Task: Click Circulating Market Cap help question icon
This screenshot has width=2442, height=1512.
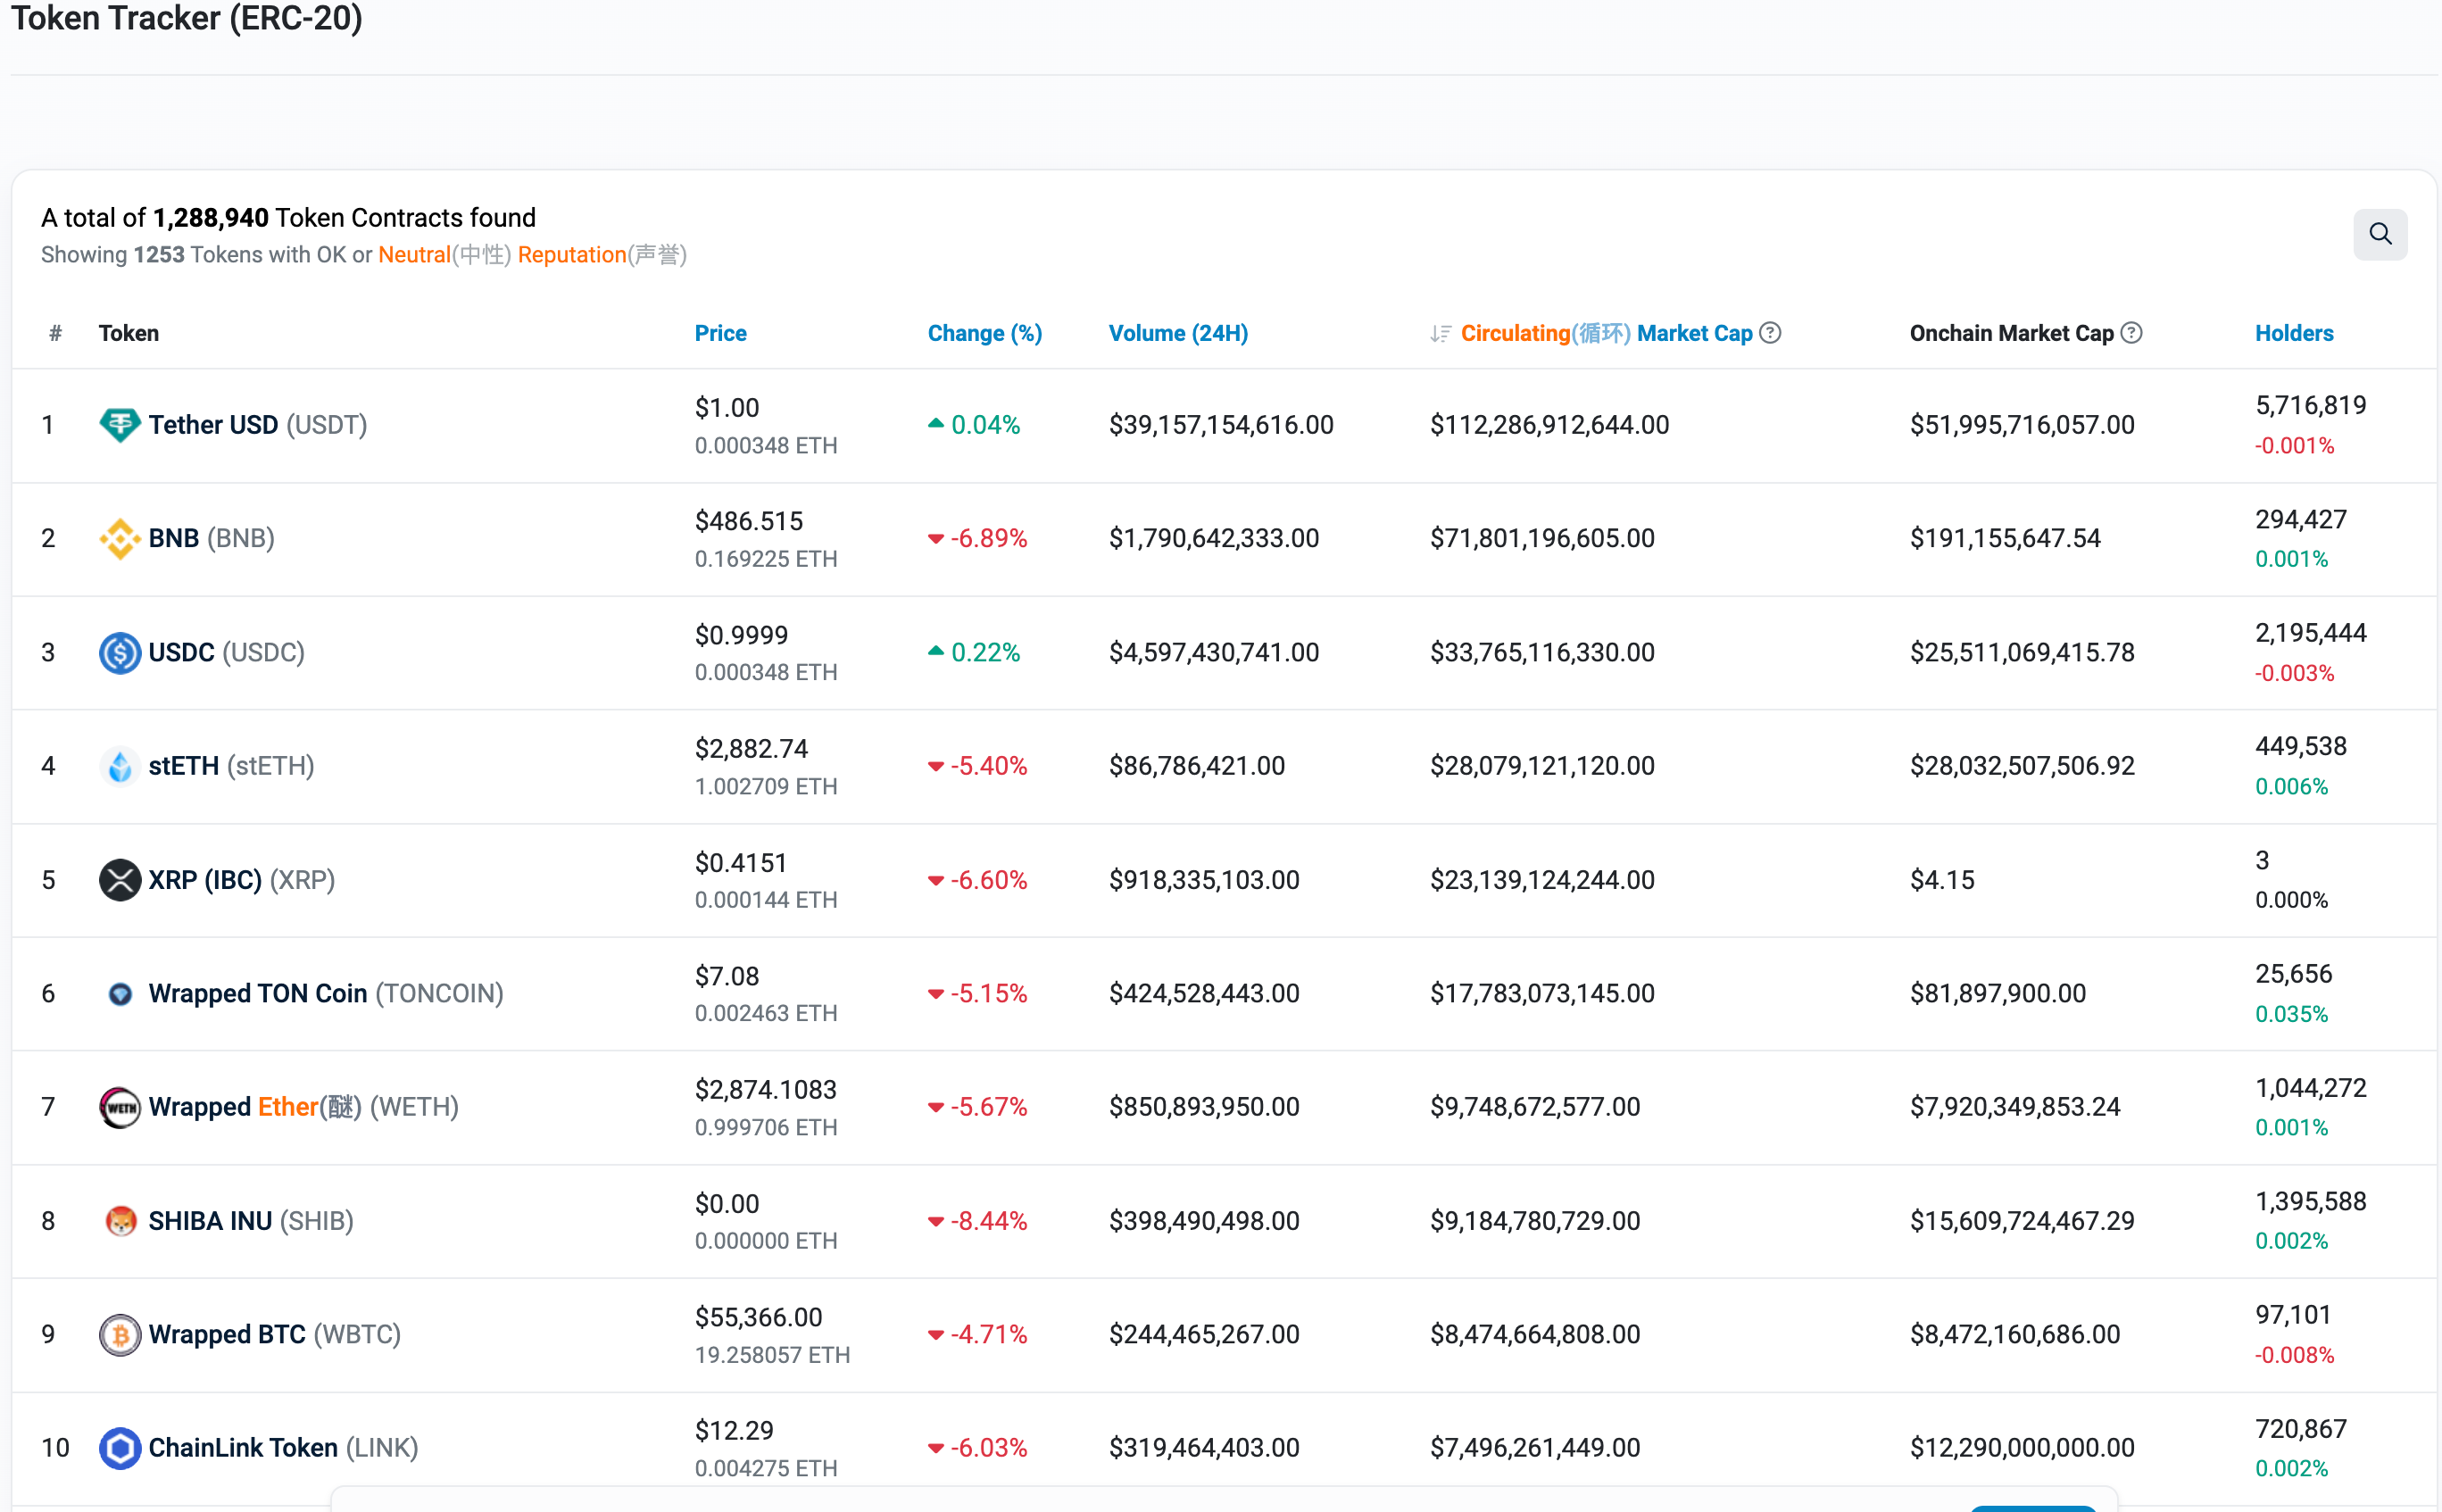Action: [x=1770, y=333]
